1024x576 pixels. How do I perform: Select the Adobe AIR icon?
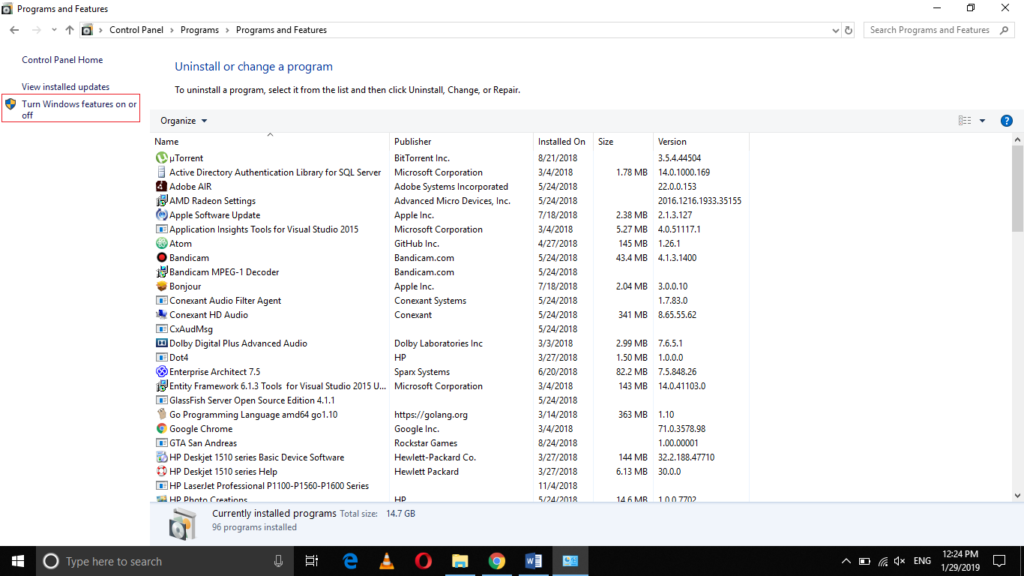pyautogui.click(x=161, y=186)
